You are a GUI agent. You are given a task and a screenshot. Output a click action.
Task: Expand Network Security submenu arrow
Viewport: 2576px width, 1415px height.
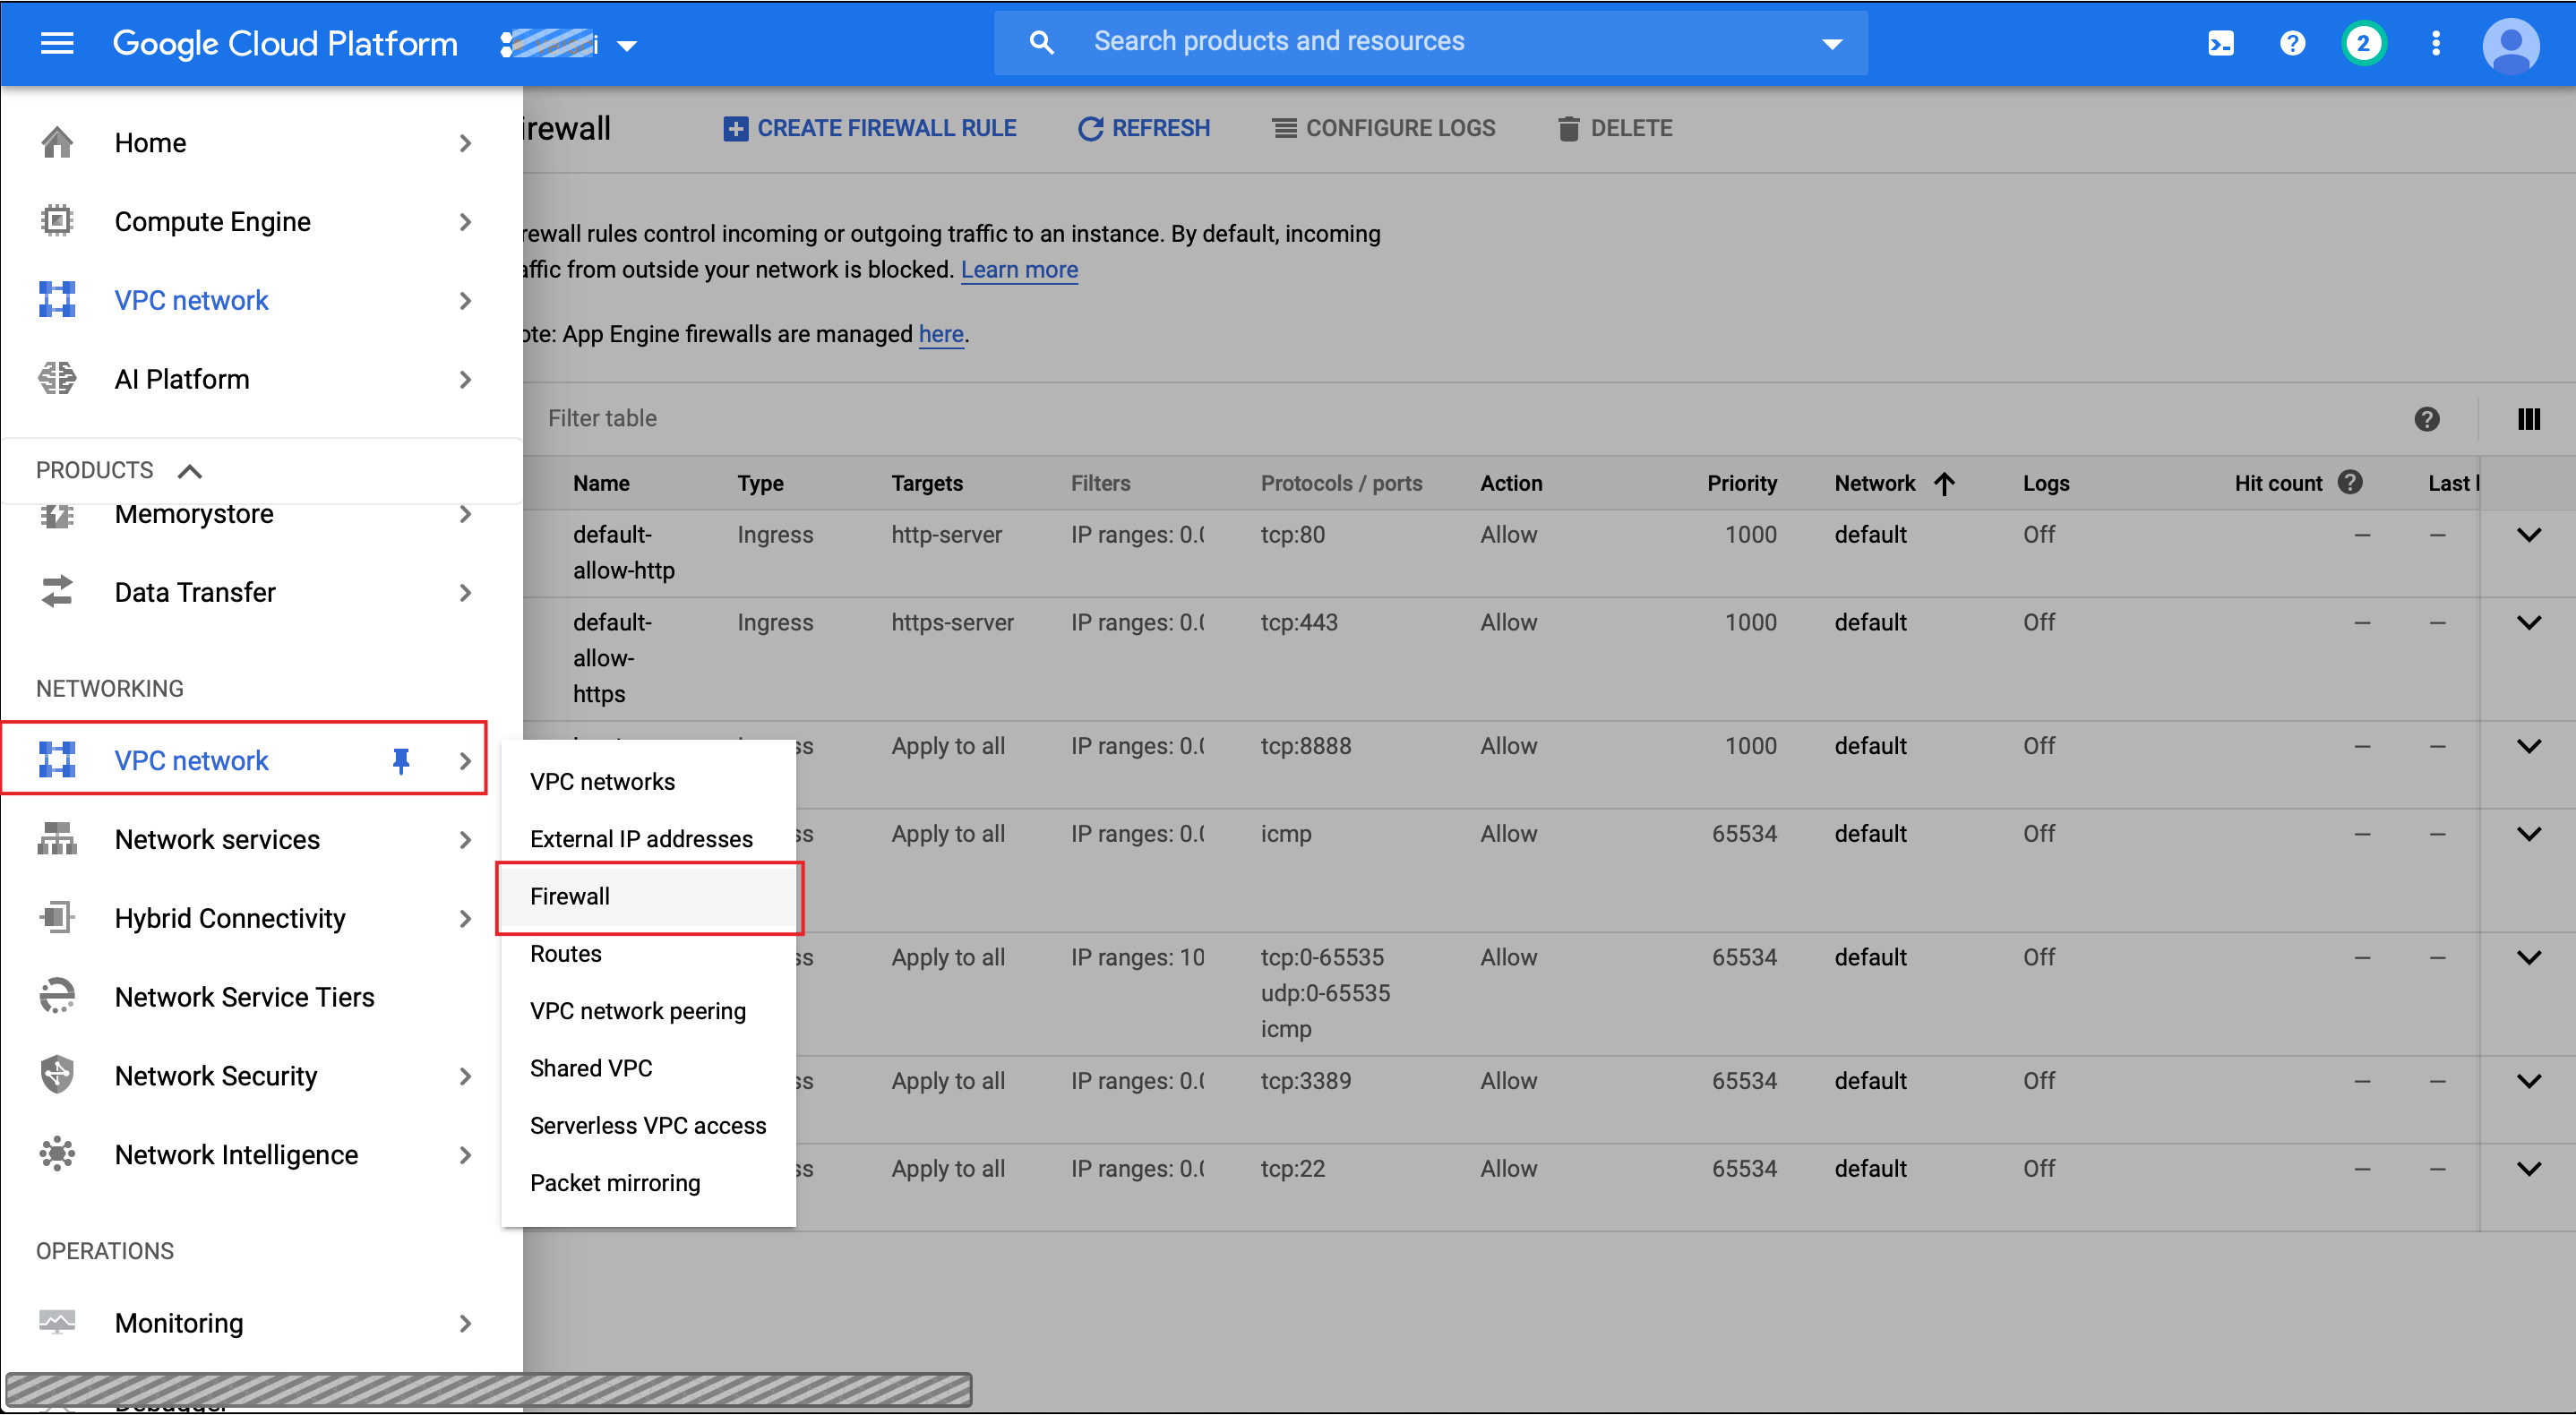coord(465,1077)
